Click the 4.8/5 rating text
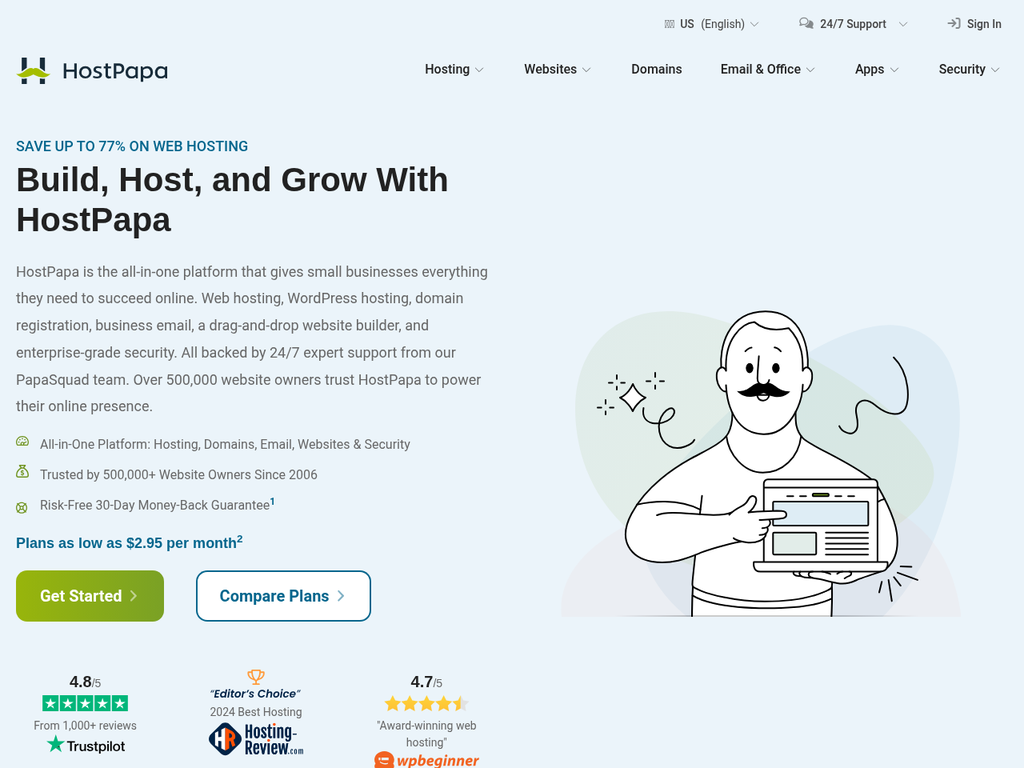The image size is (1024, 768). (x=85, y=682)
